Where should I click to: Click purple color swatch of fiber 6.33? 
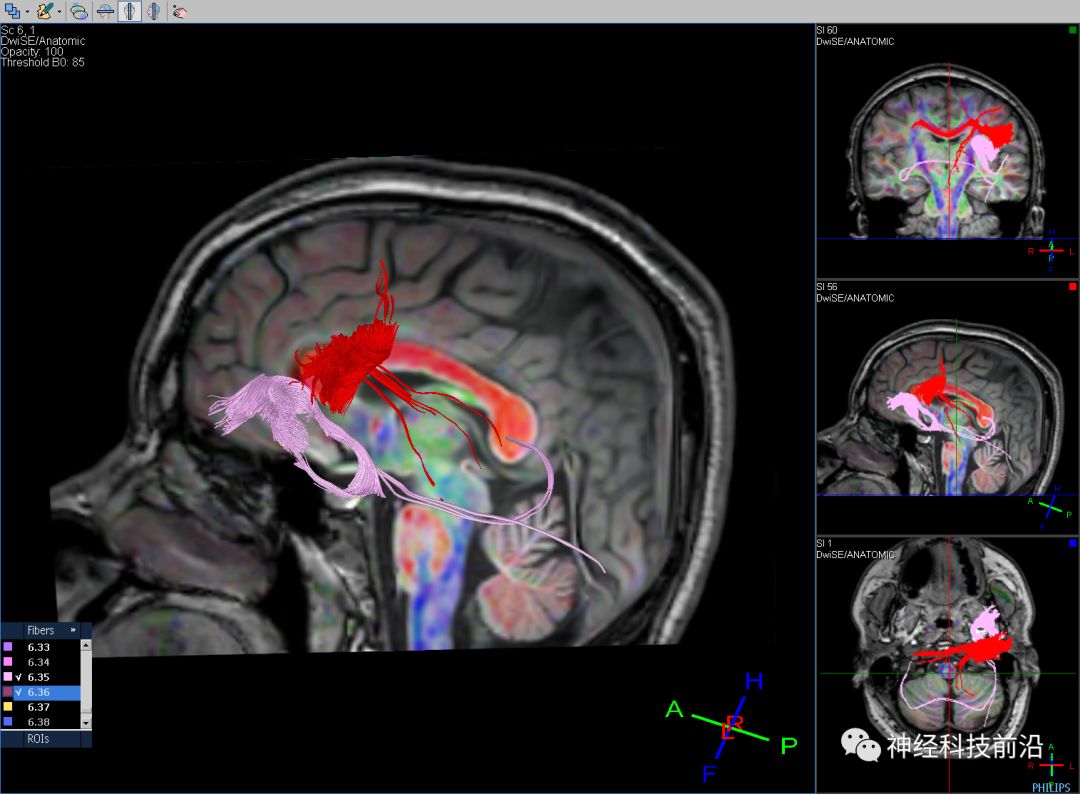pos(8,647)
